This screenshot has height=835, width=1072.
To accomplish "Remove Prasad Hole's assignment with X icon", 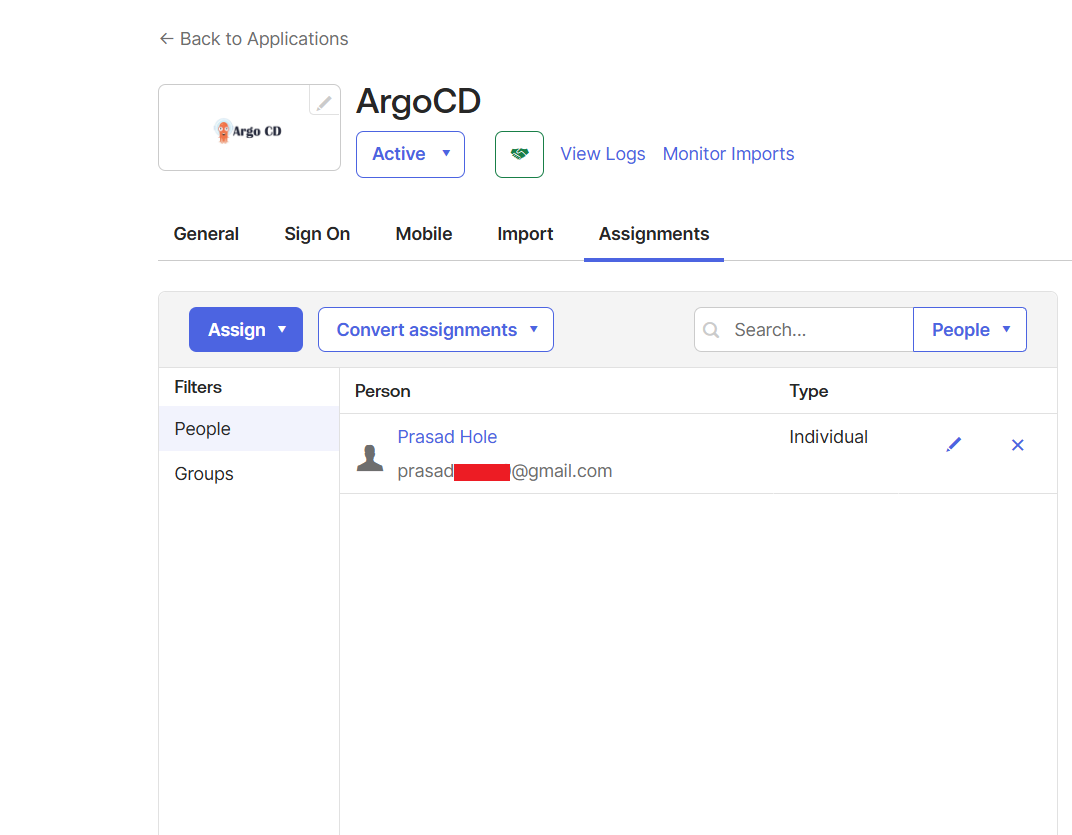I will click(x=1017, y=445).
